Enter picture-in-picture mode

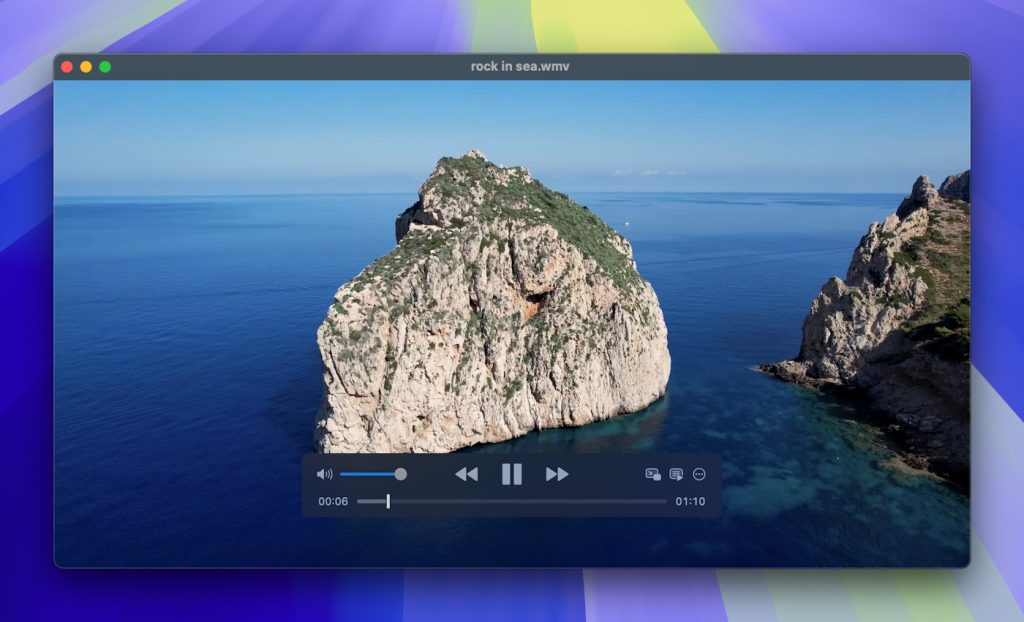(652, 473)
